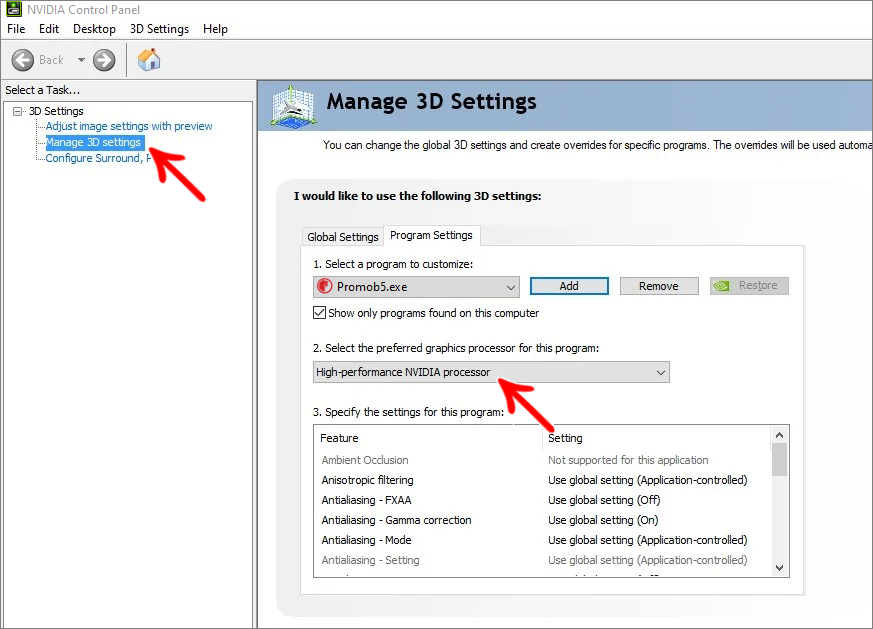Click the NVIDIA Control Panel title icon

(x=14, y=9)
